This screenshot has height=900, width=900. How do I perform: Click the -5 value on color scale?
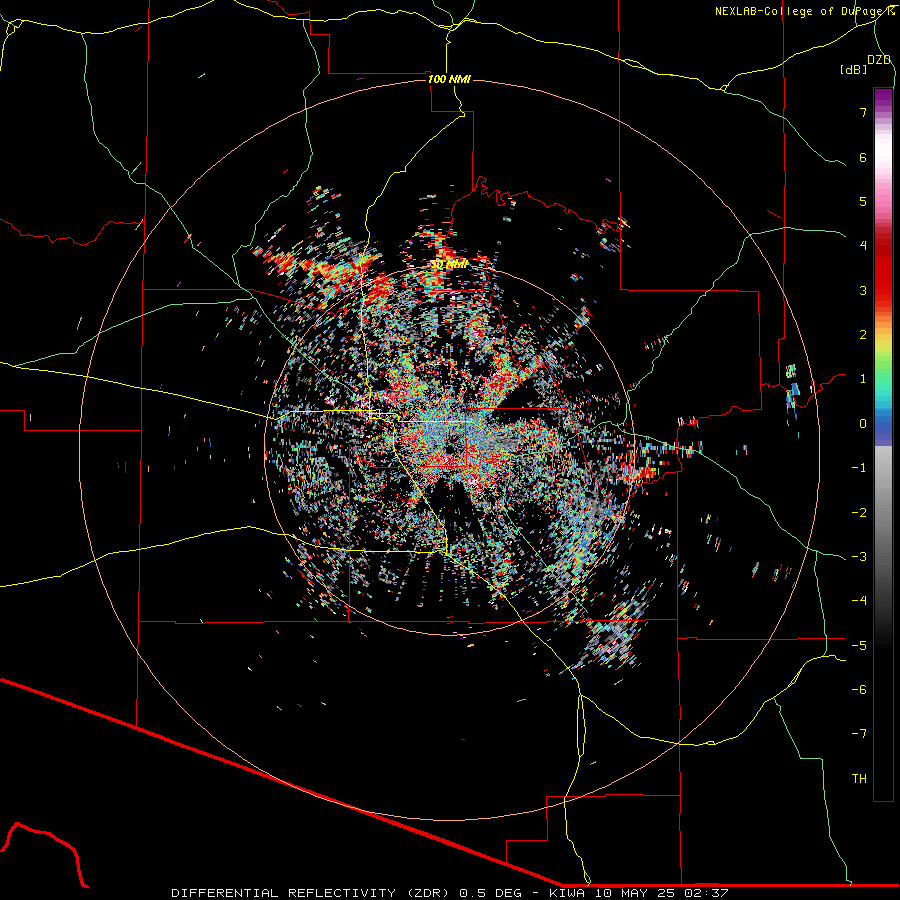859,645
